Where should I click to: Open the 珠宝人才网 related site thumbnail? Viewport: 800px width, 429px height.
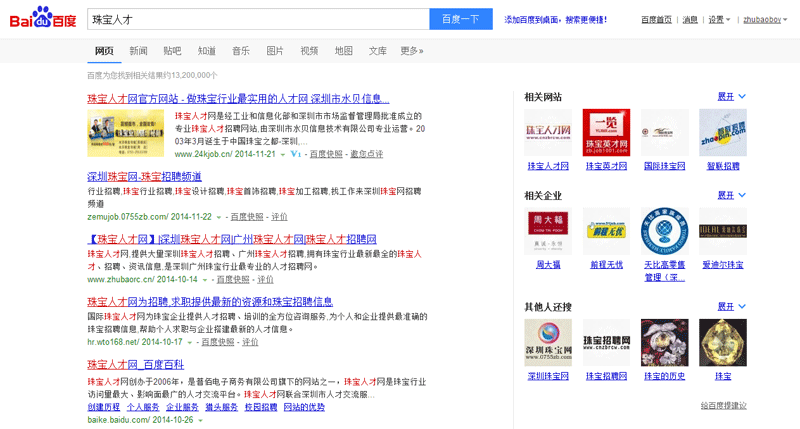[x=548, y=132]
